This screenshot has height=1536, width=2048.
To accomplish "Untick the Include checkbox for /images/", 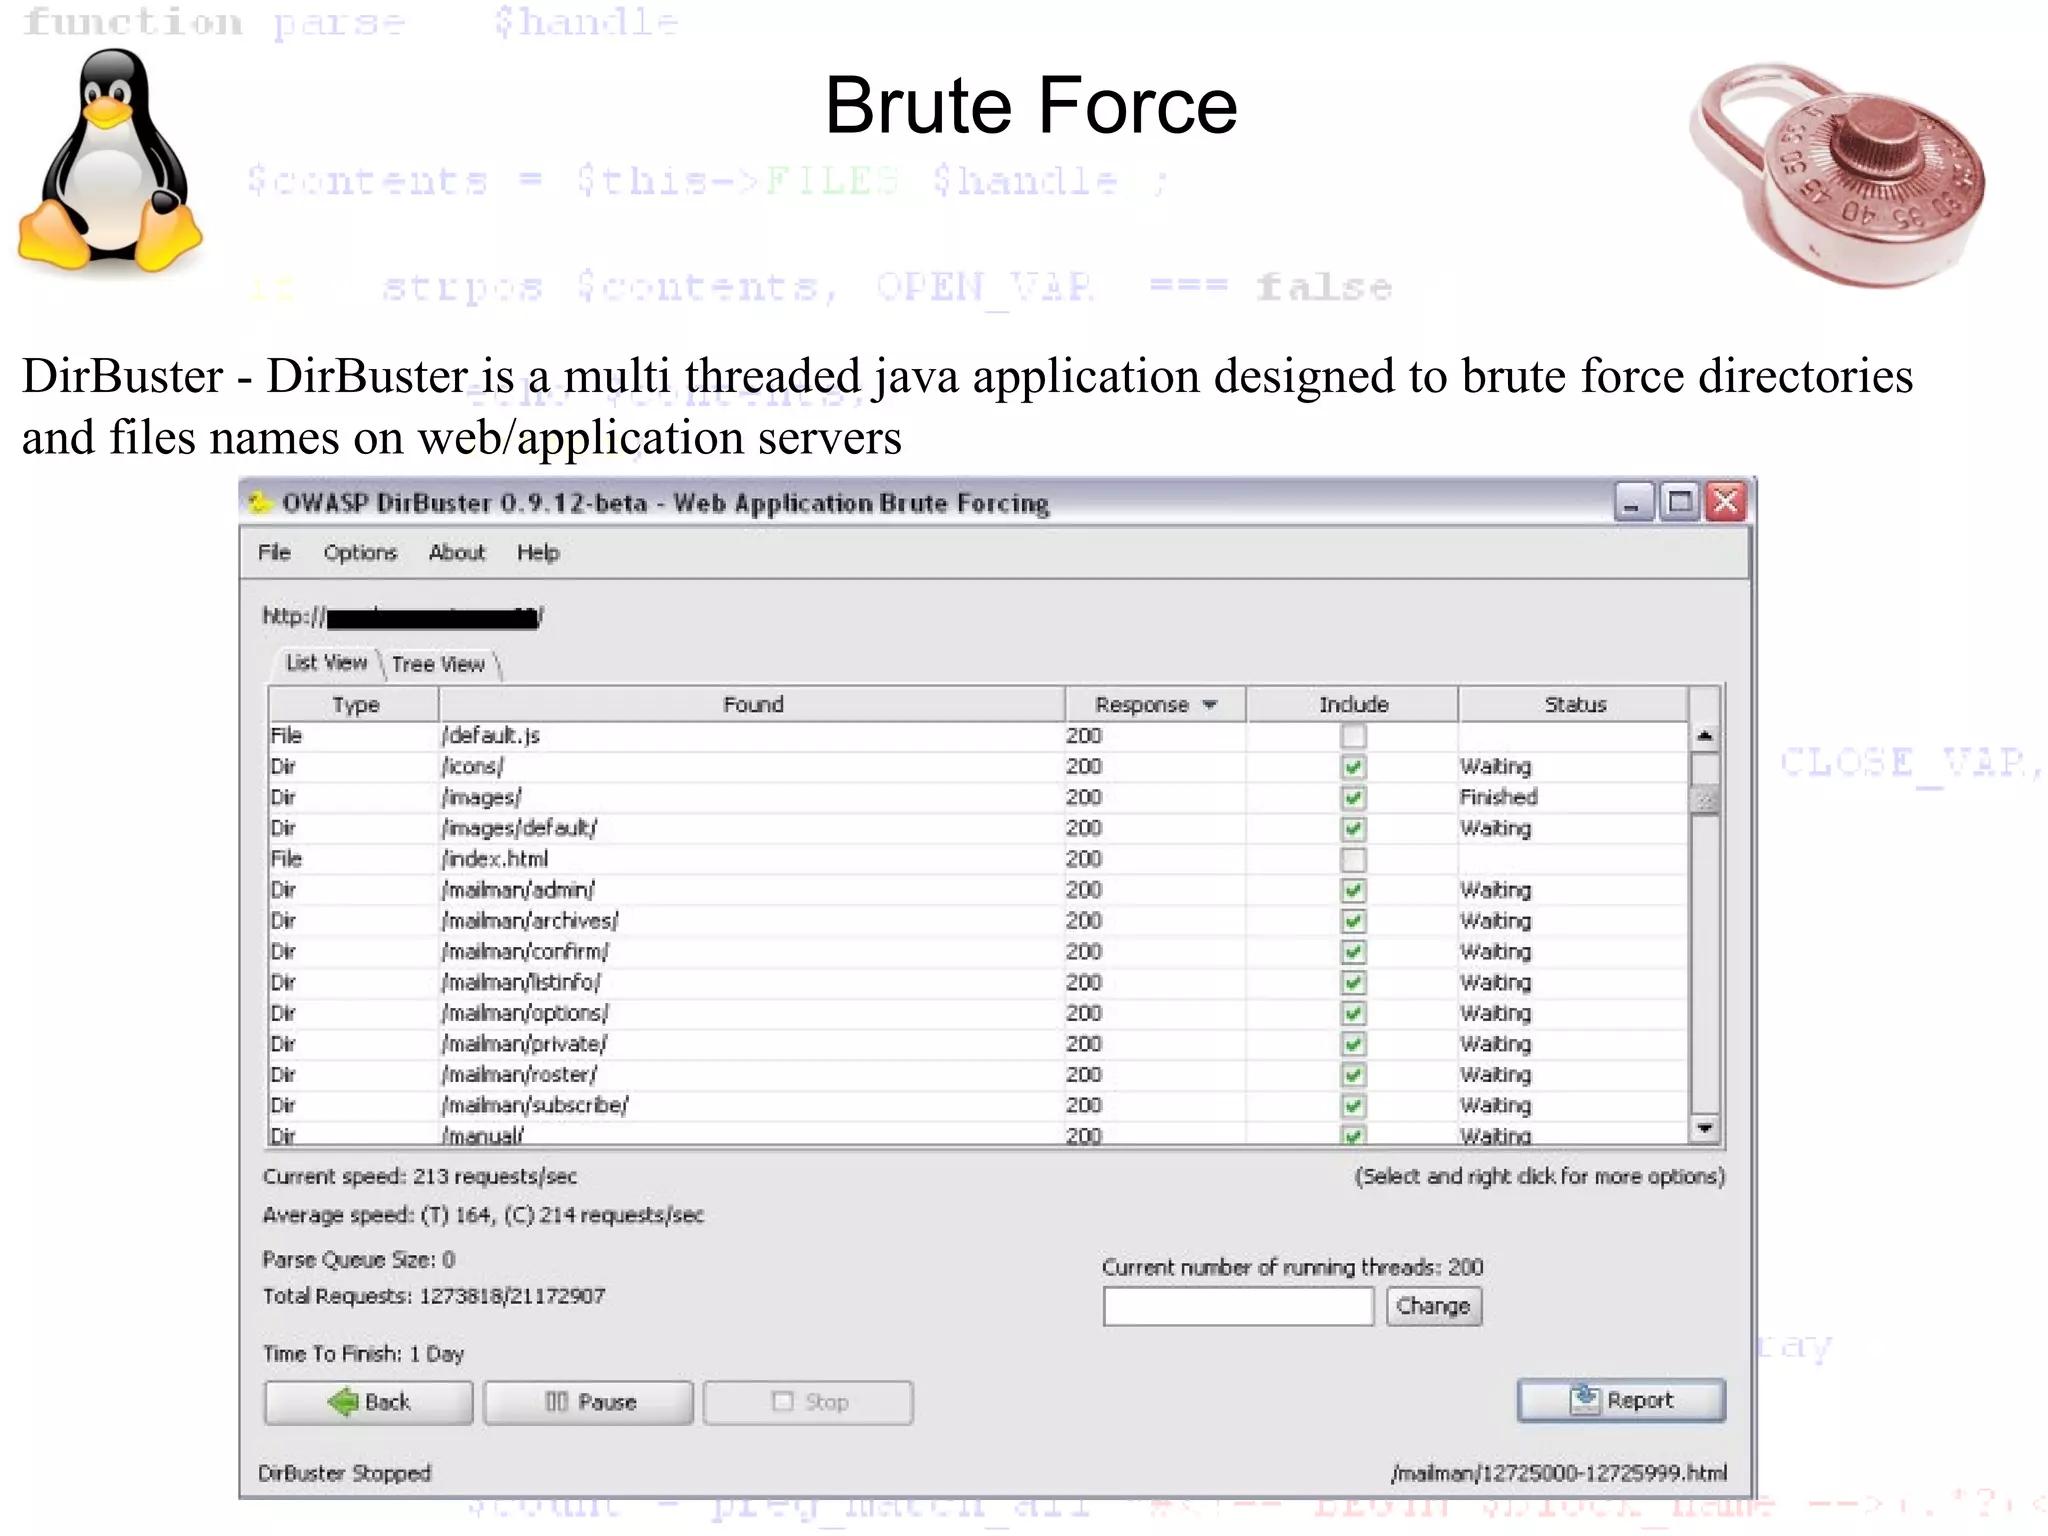I will (1353, 798).
